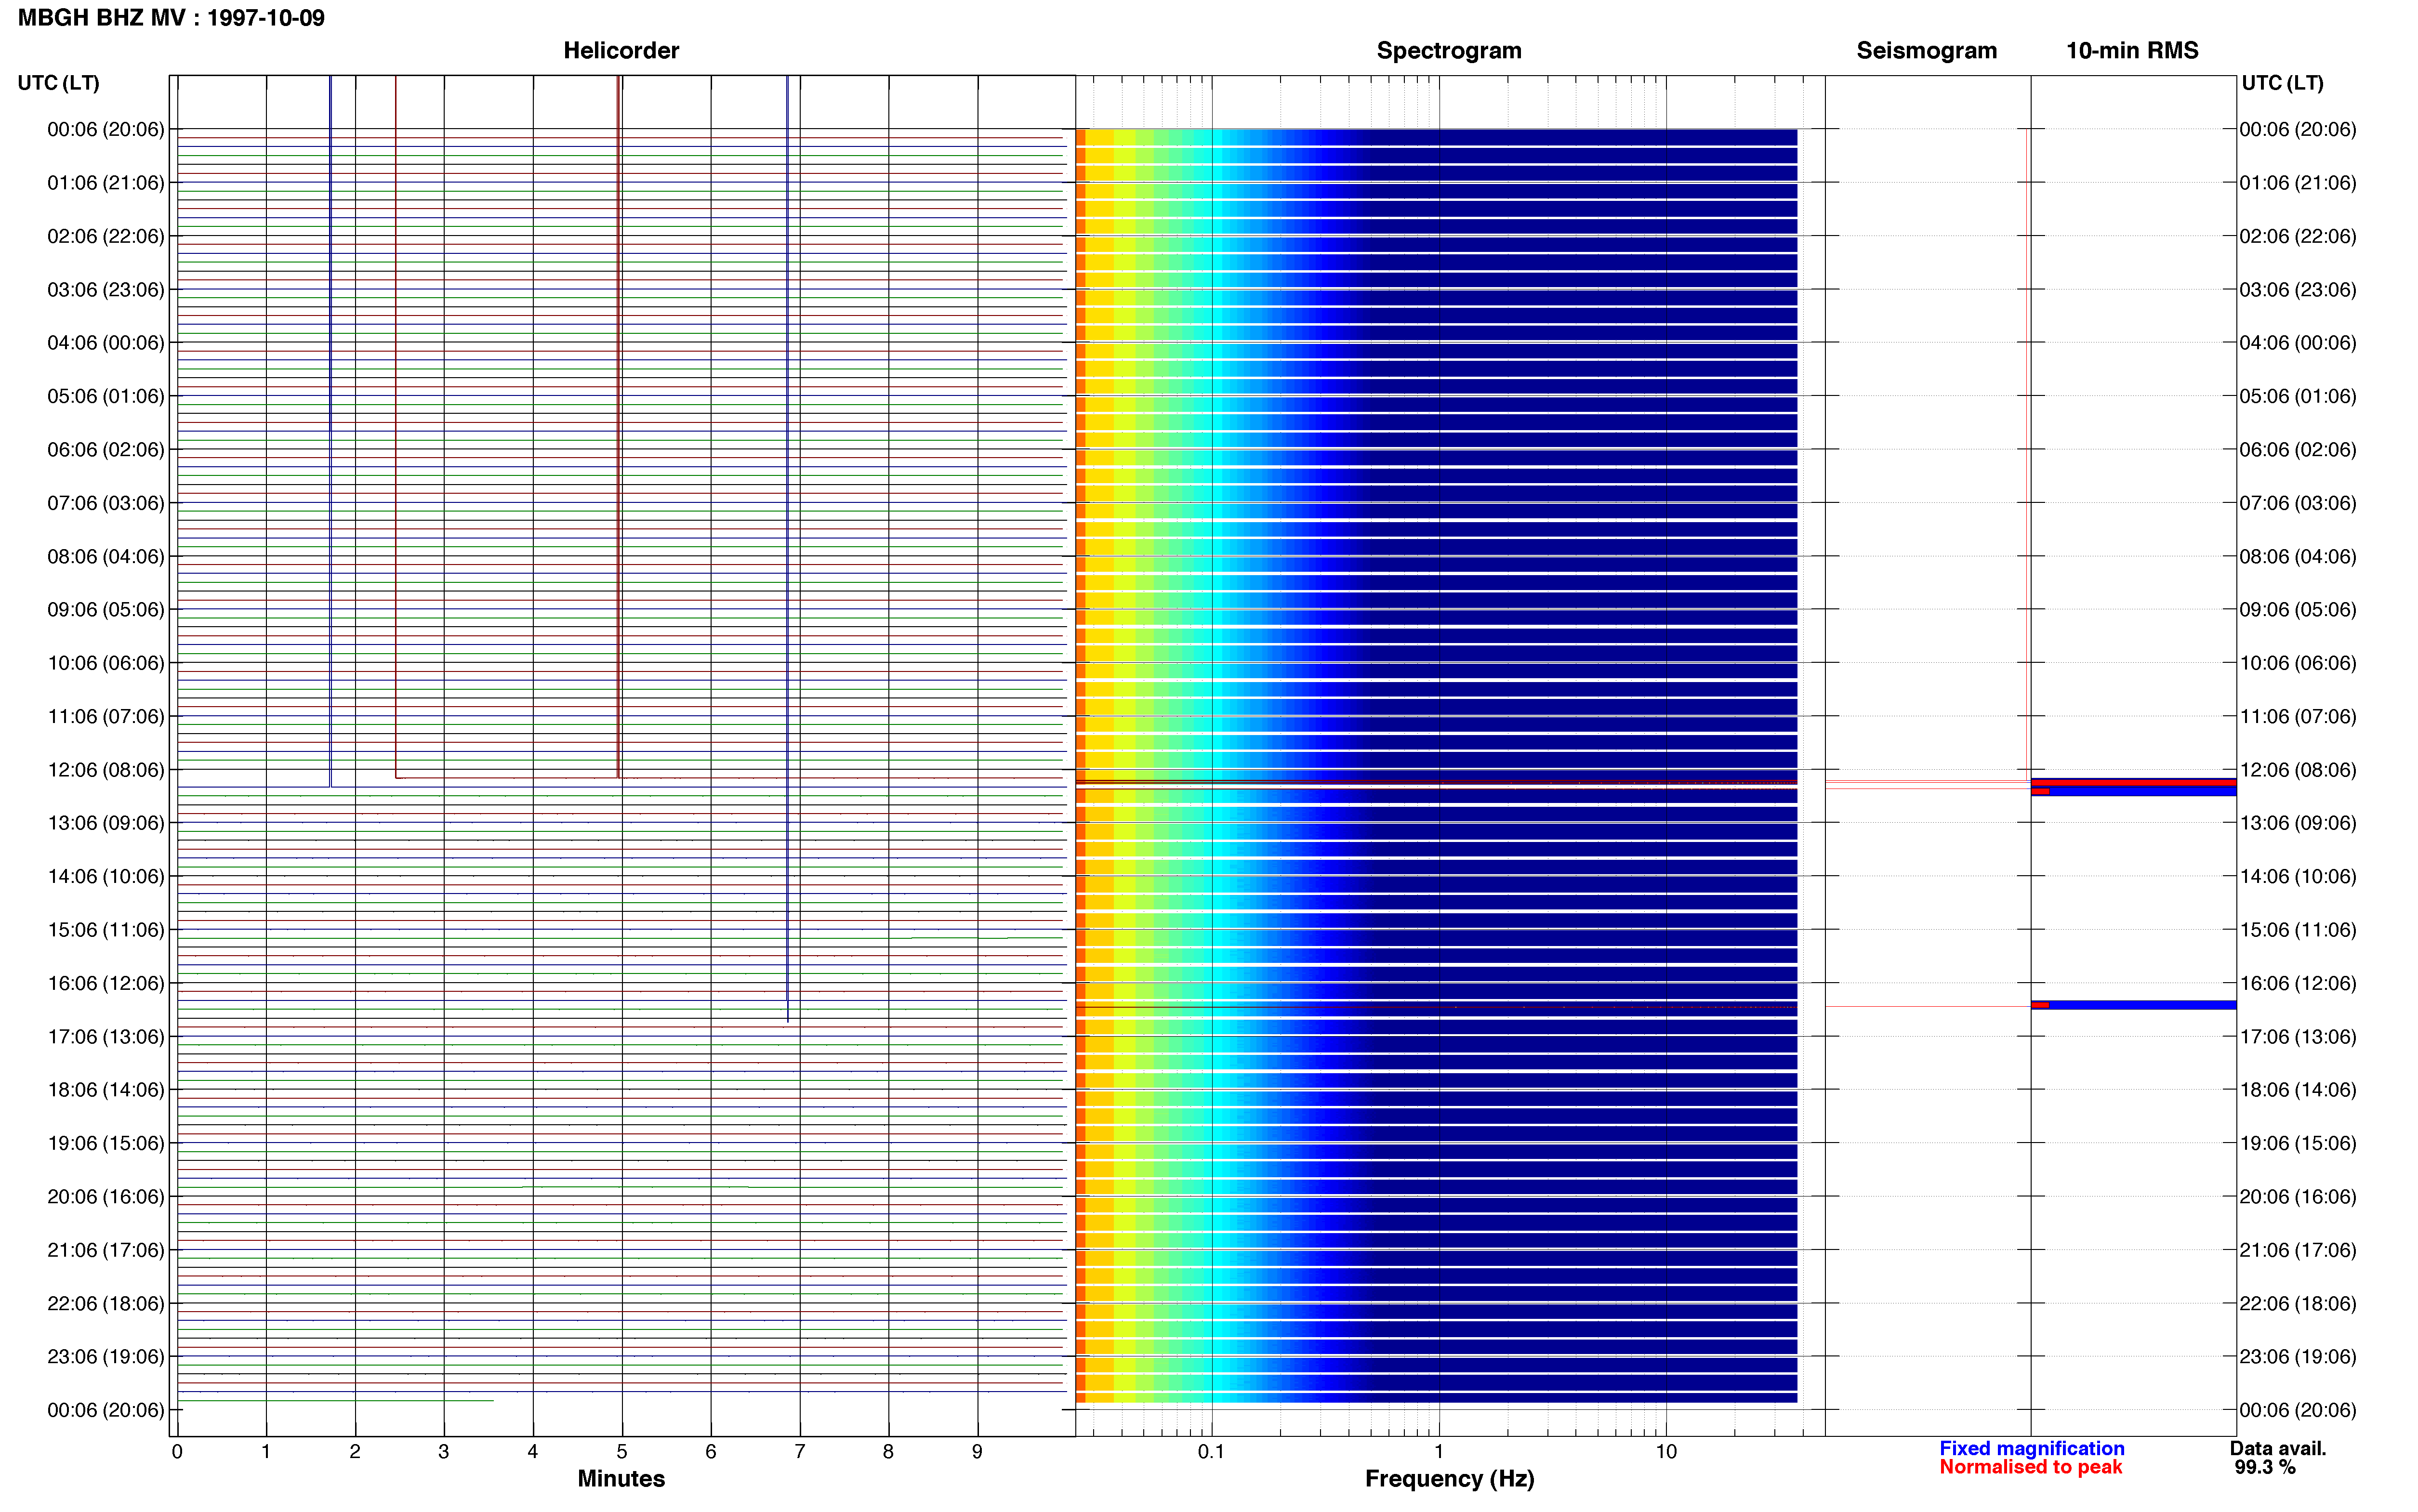The height and width of the screenshot is (1512, 2418).
Task: Click the '9' tick on the Minutes axis
Action: [977, 1451]
